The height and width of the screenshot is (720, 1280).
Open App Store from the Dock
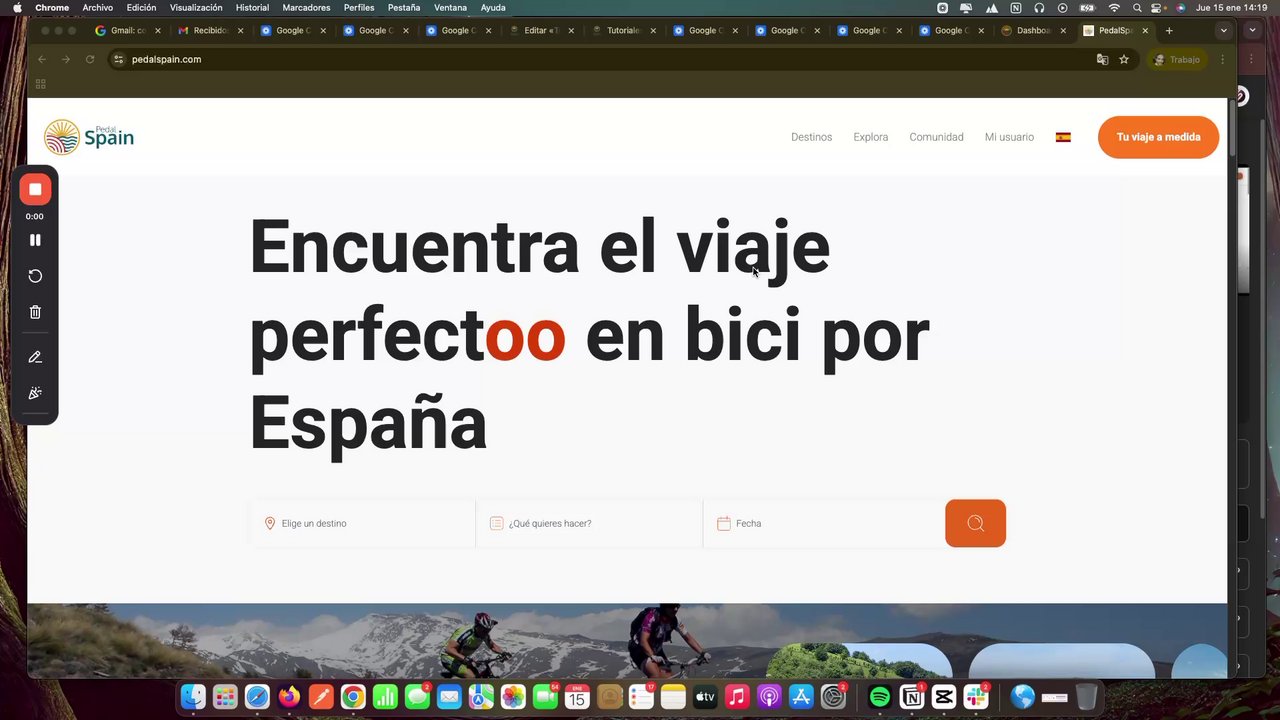pyautogui.click(x=801, y=696)
